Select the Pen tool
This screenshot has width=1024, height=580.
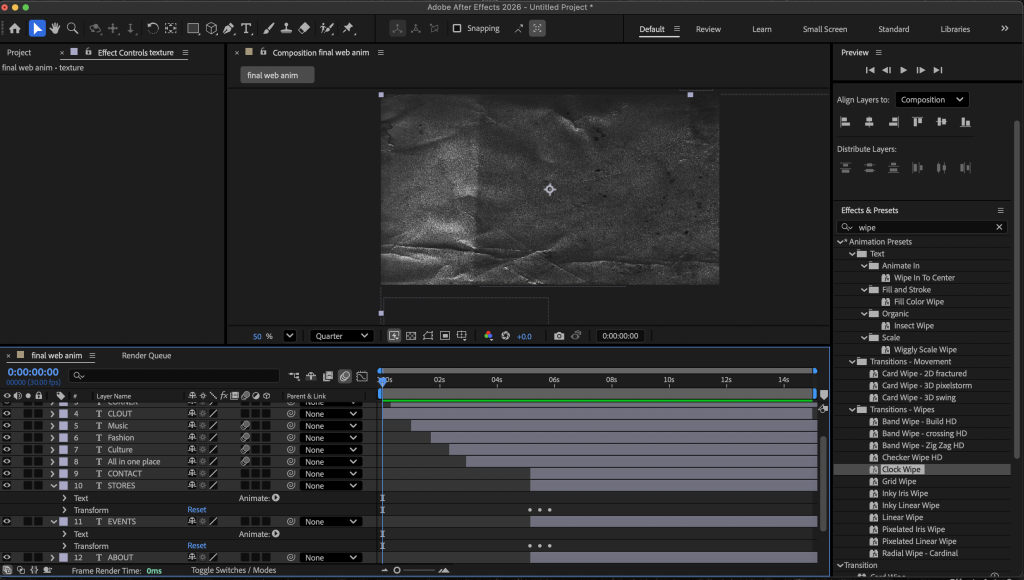click(228, 28)
